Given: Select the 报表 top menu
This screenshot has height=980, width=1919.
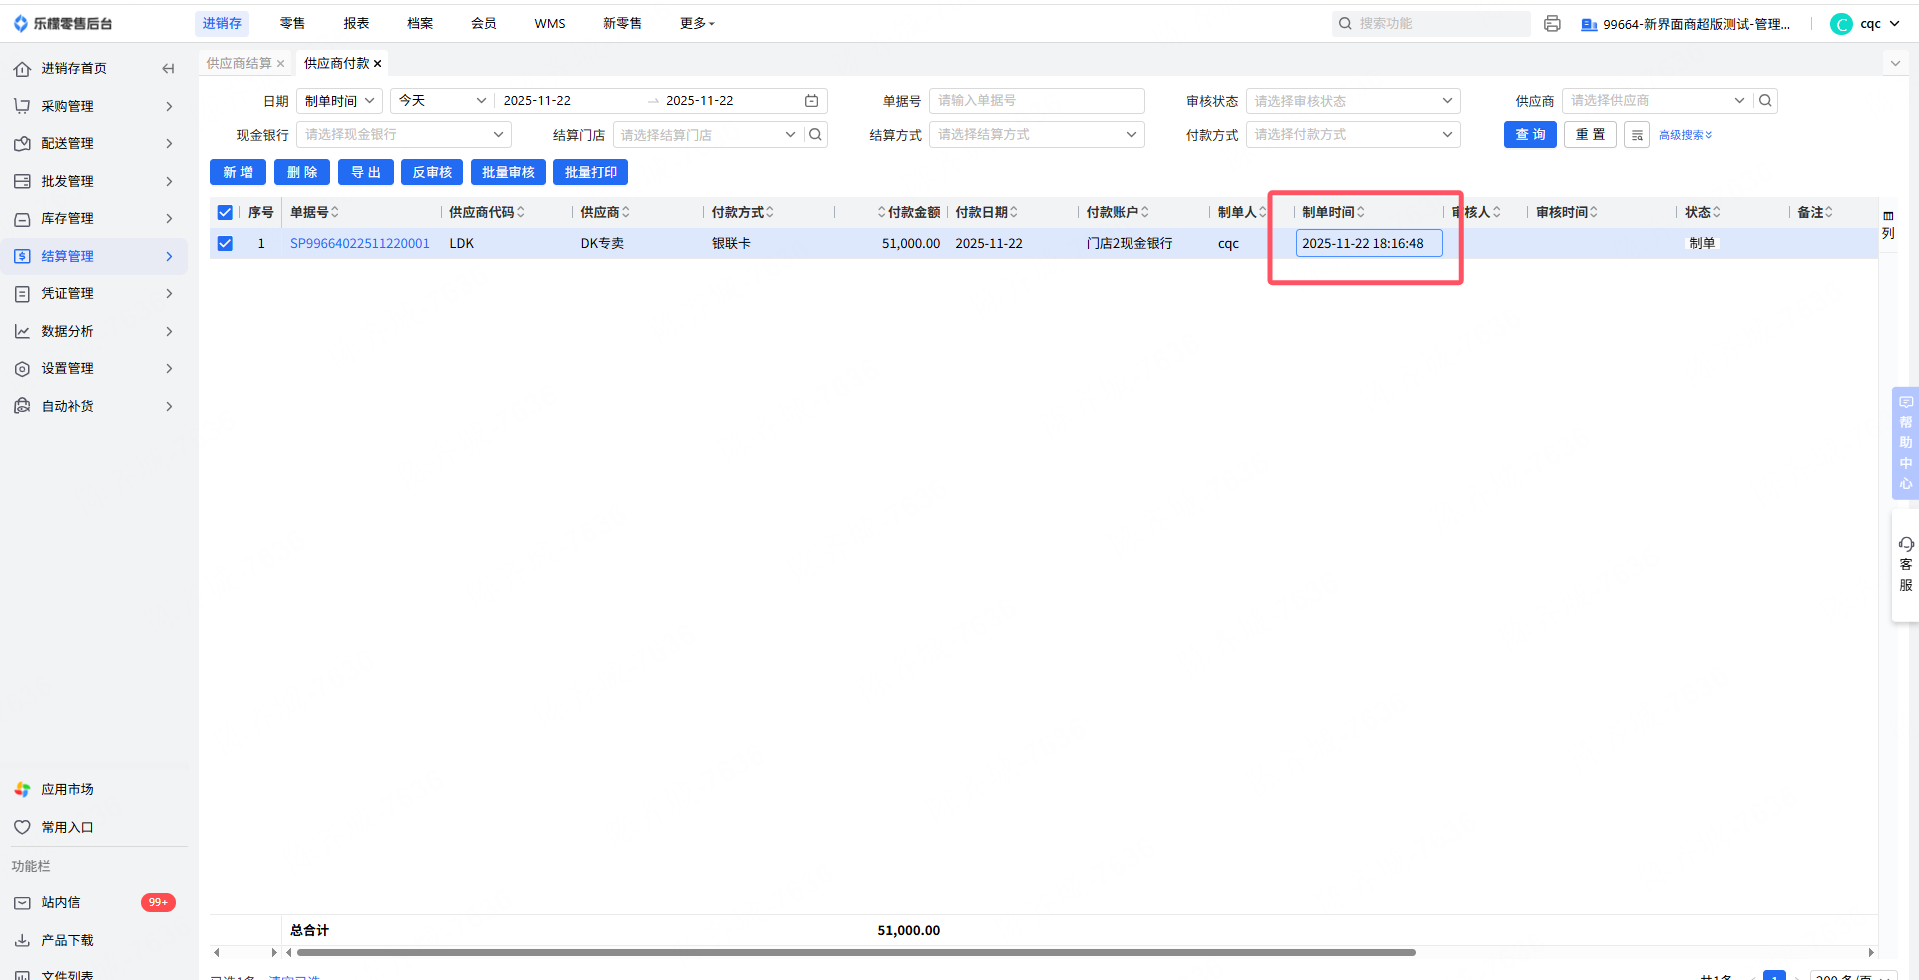Looking at the screenshot, I should 356,24.
